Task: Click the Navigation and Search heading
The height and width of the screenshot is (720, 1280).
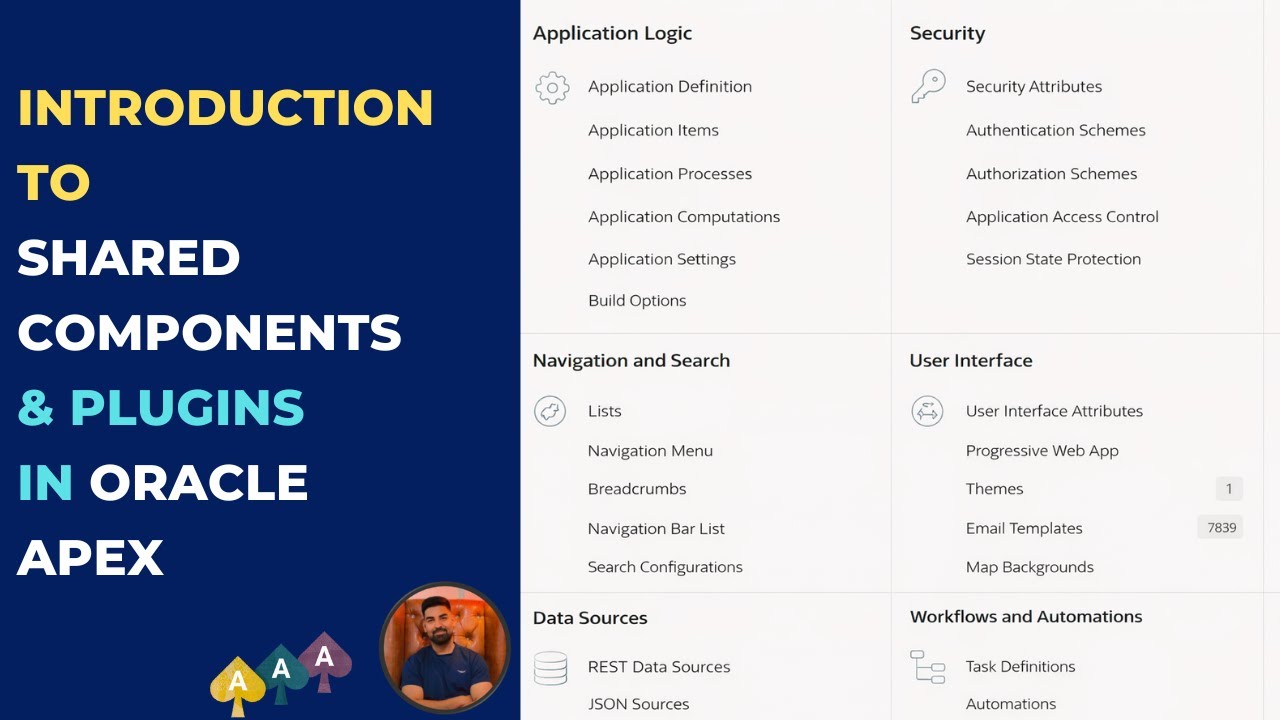Action: click(631, 361)
